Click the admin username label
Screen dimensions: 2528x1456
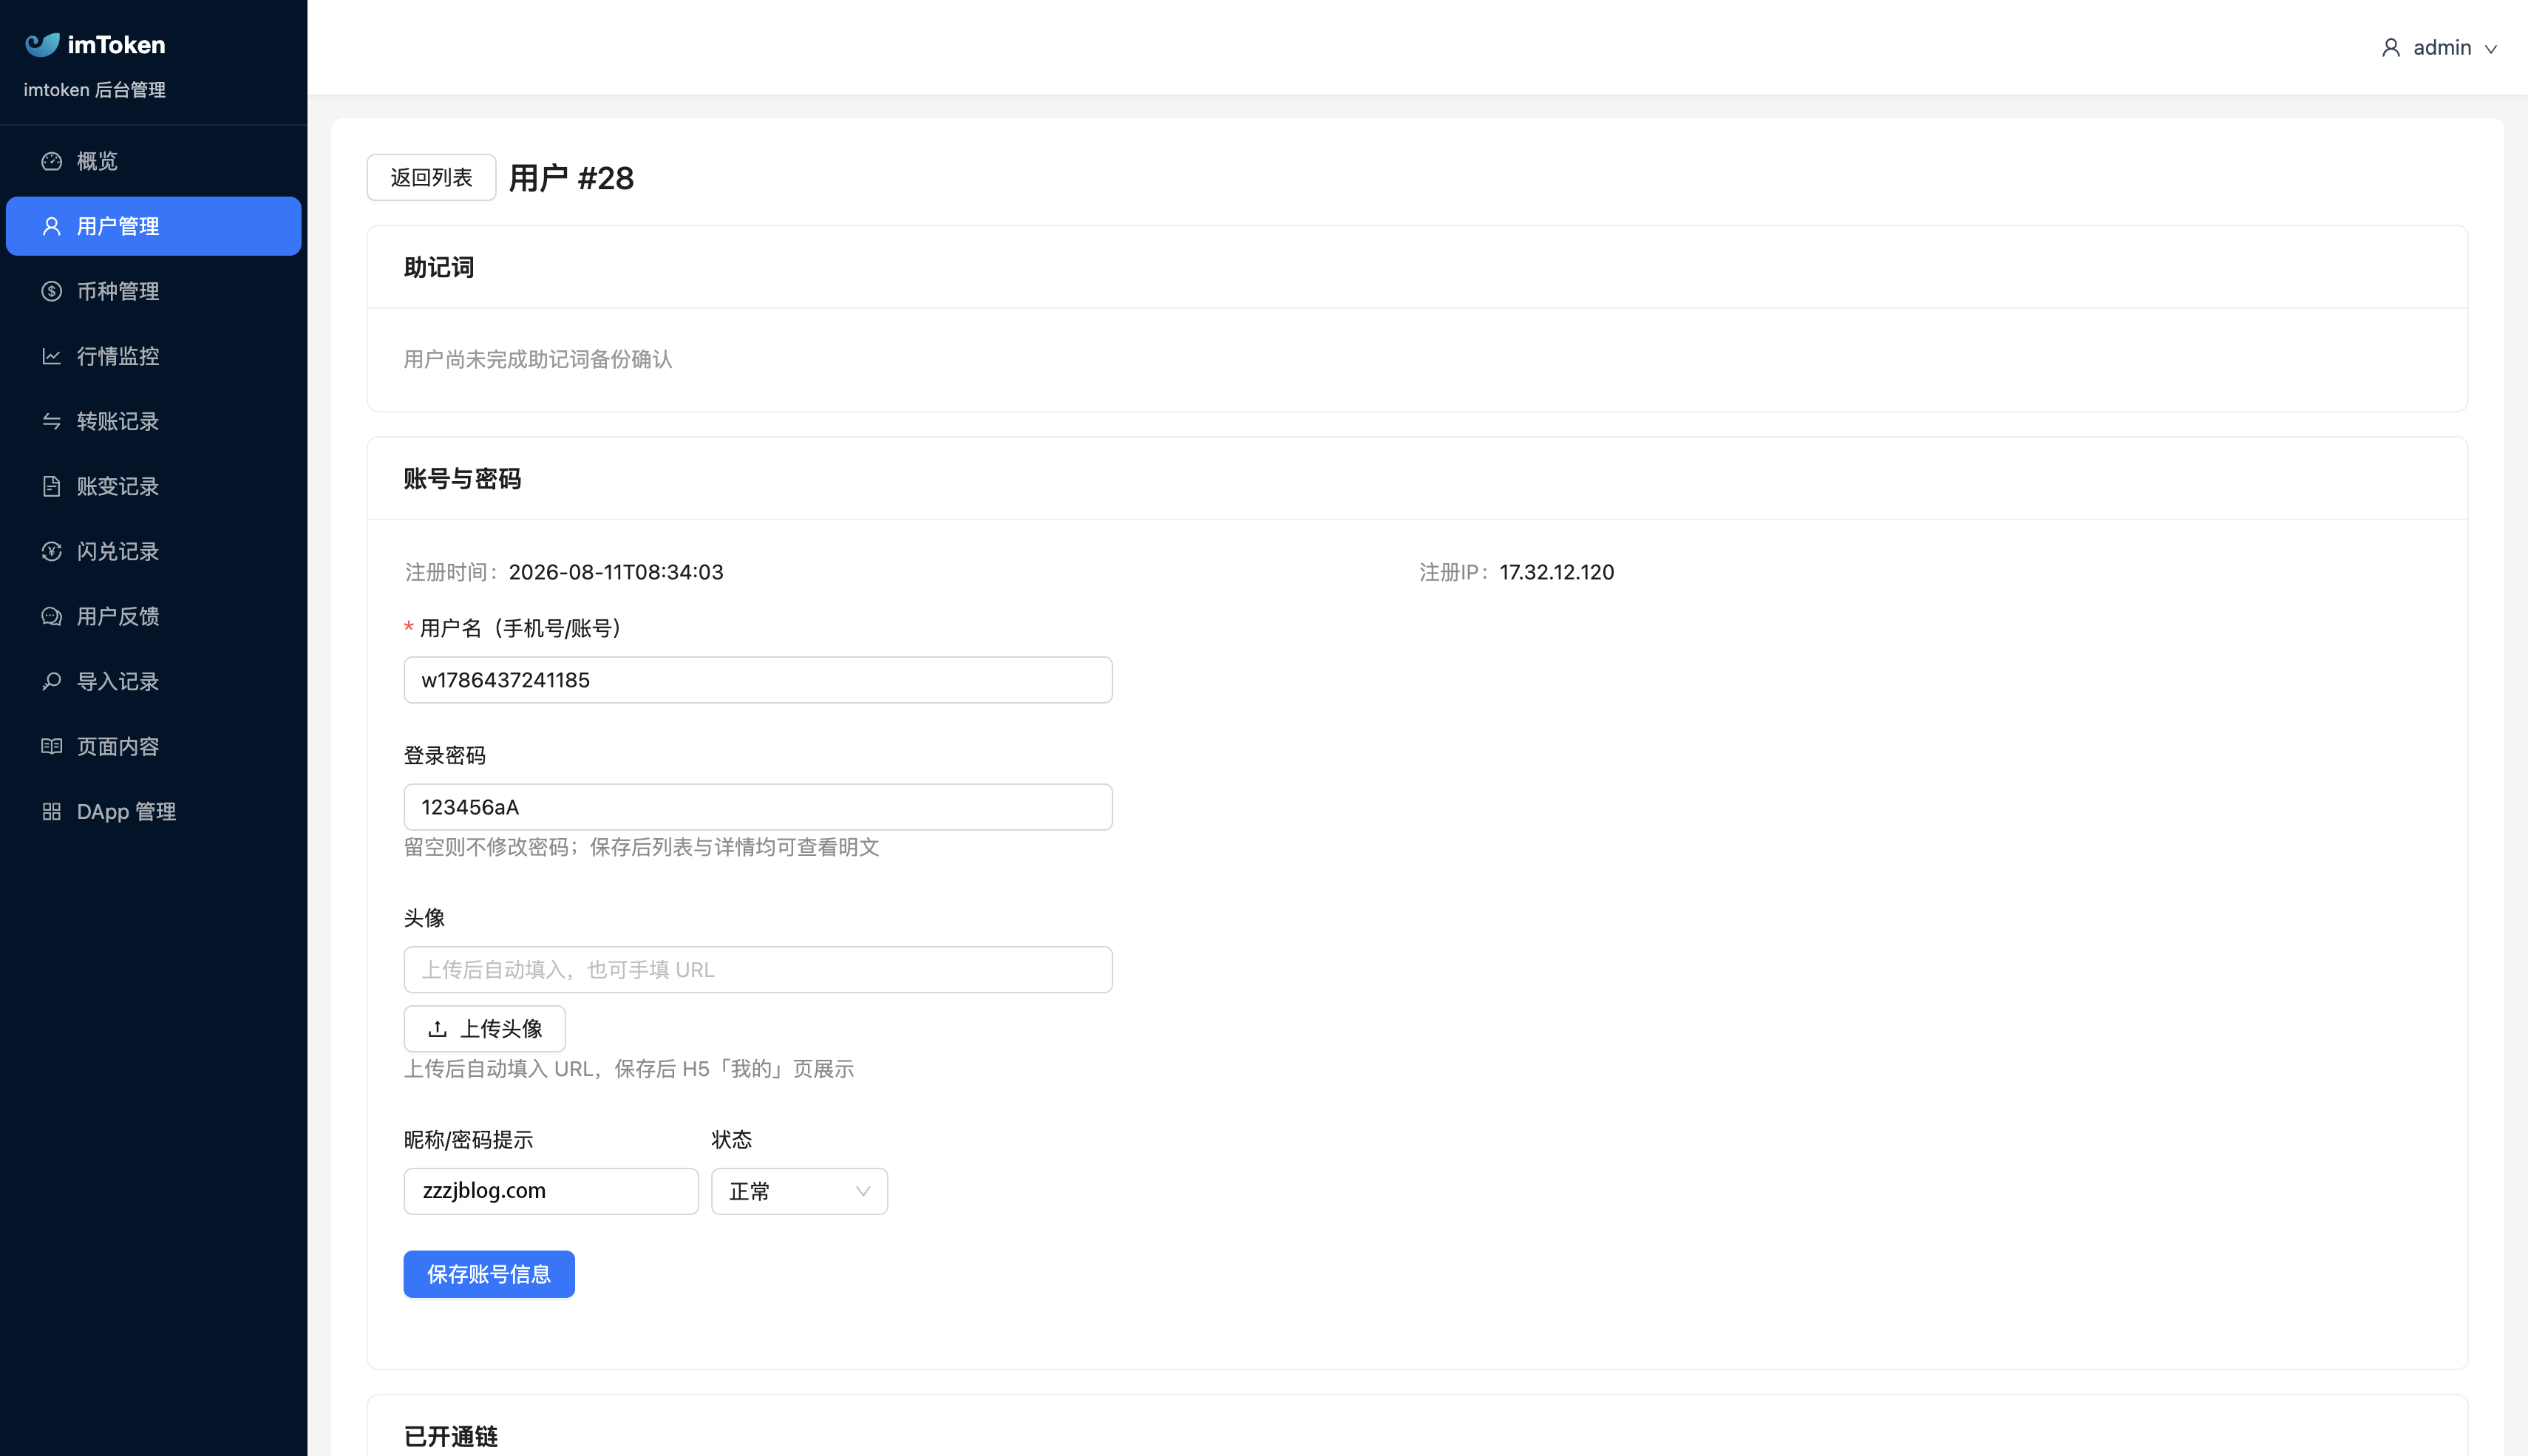[x=2442, y=48]
